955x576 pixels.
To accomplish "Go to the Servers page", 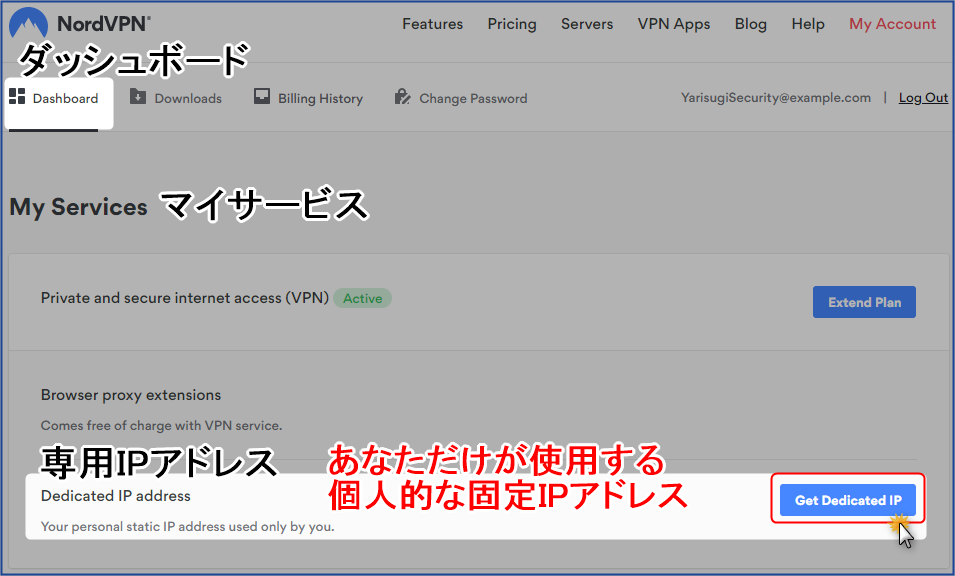I will point(587,24).
